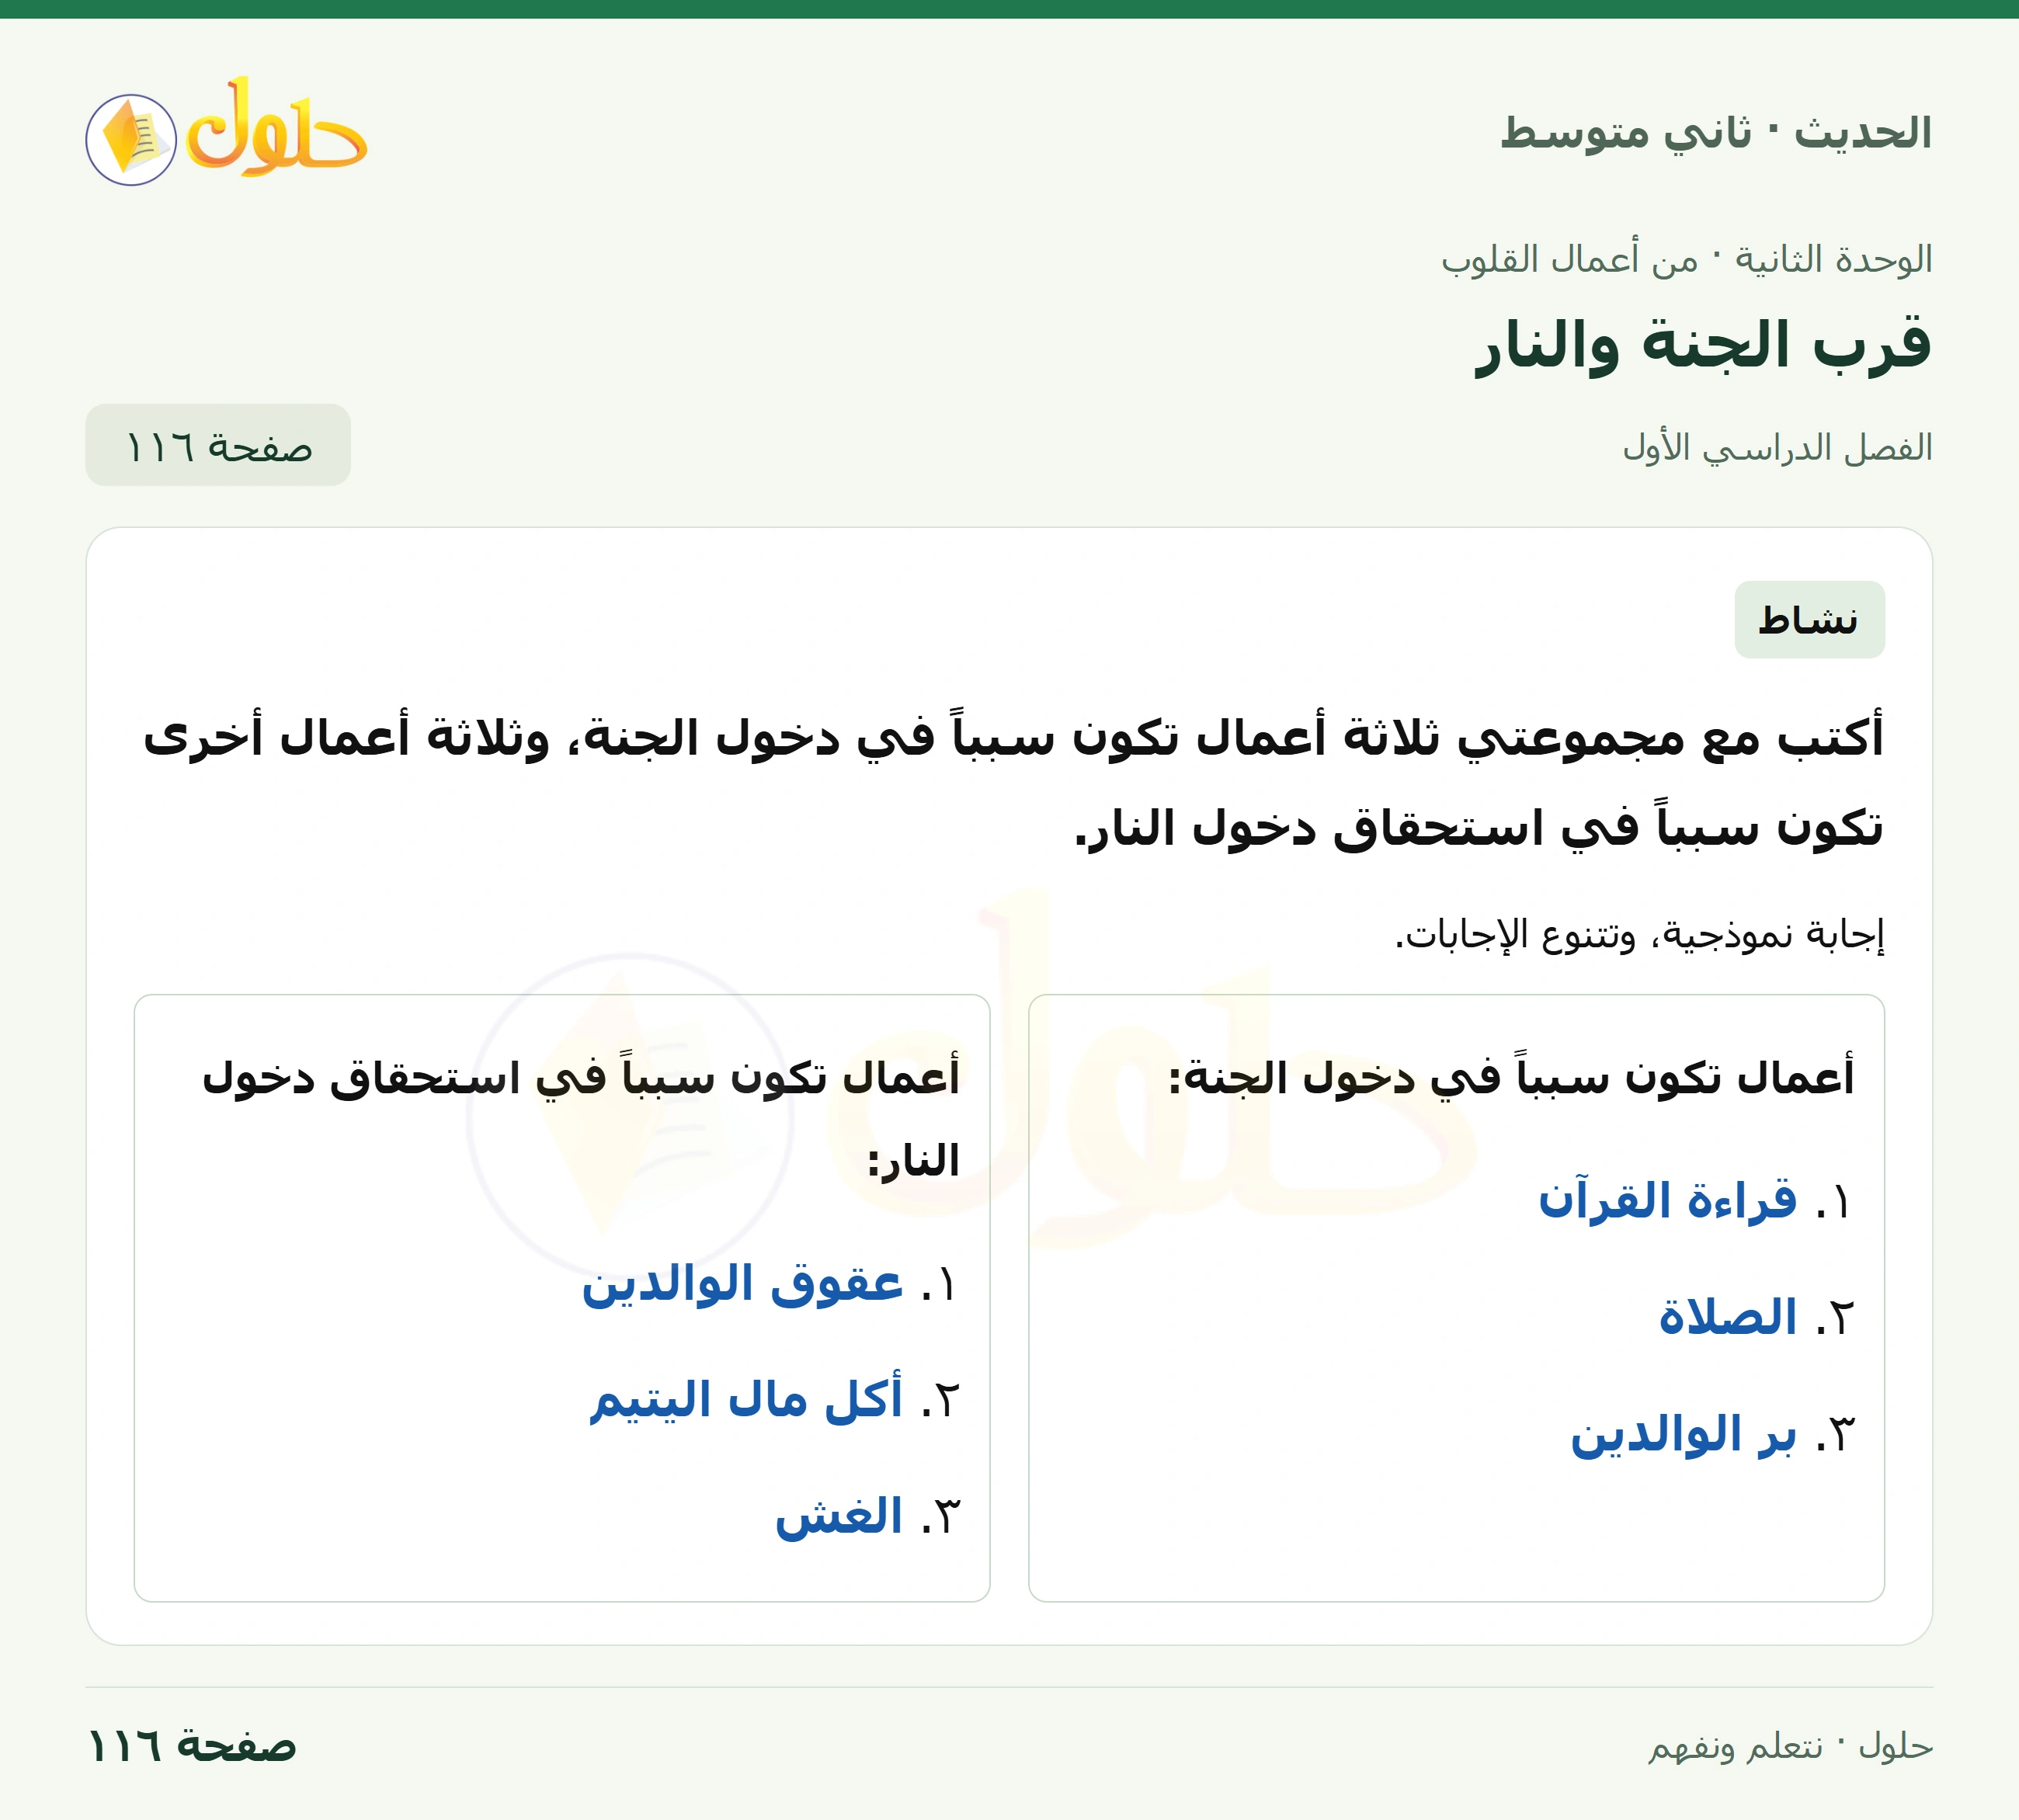
Task: Select the answer قراءة القرآن
Action: 1667,1200
